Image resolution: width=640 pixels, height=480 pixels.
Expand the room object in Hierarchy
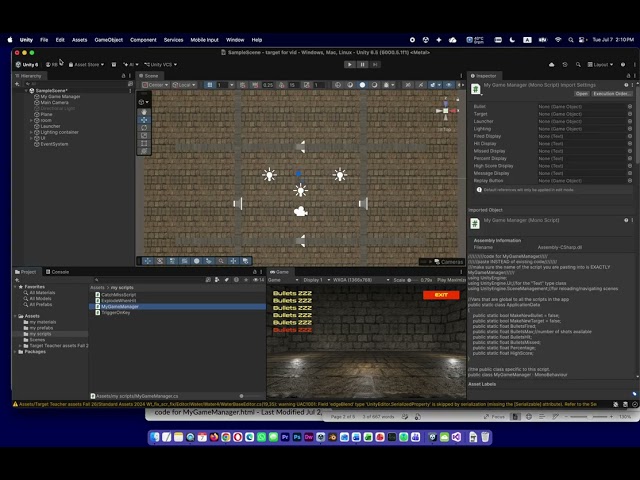point(31,120)
